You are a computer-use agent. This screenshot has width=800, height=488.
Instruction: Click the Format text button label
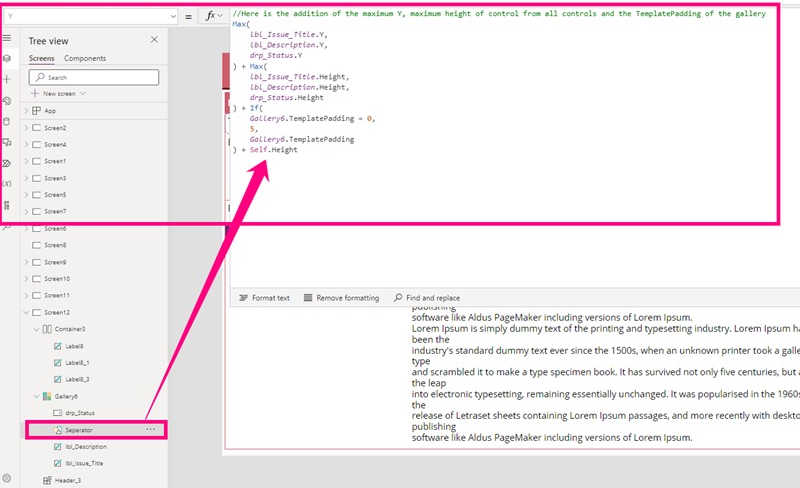pos(270,298)
